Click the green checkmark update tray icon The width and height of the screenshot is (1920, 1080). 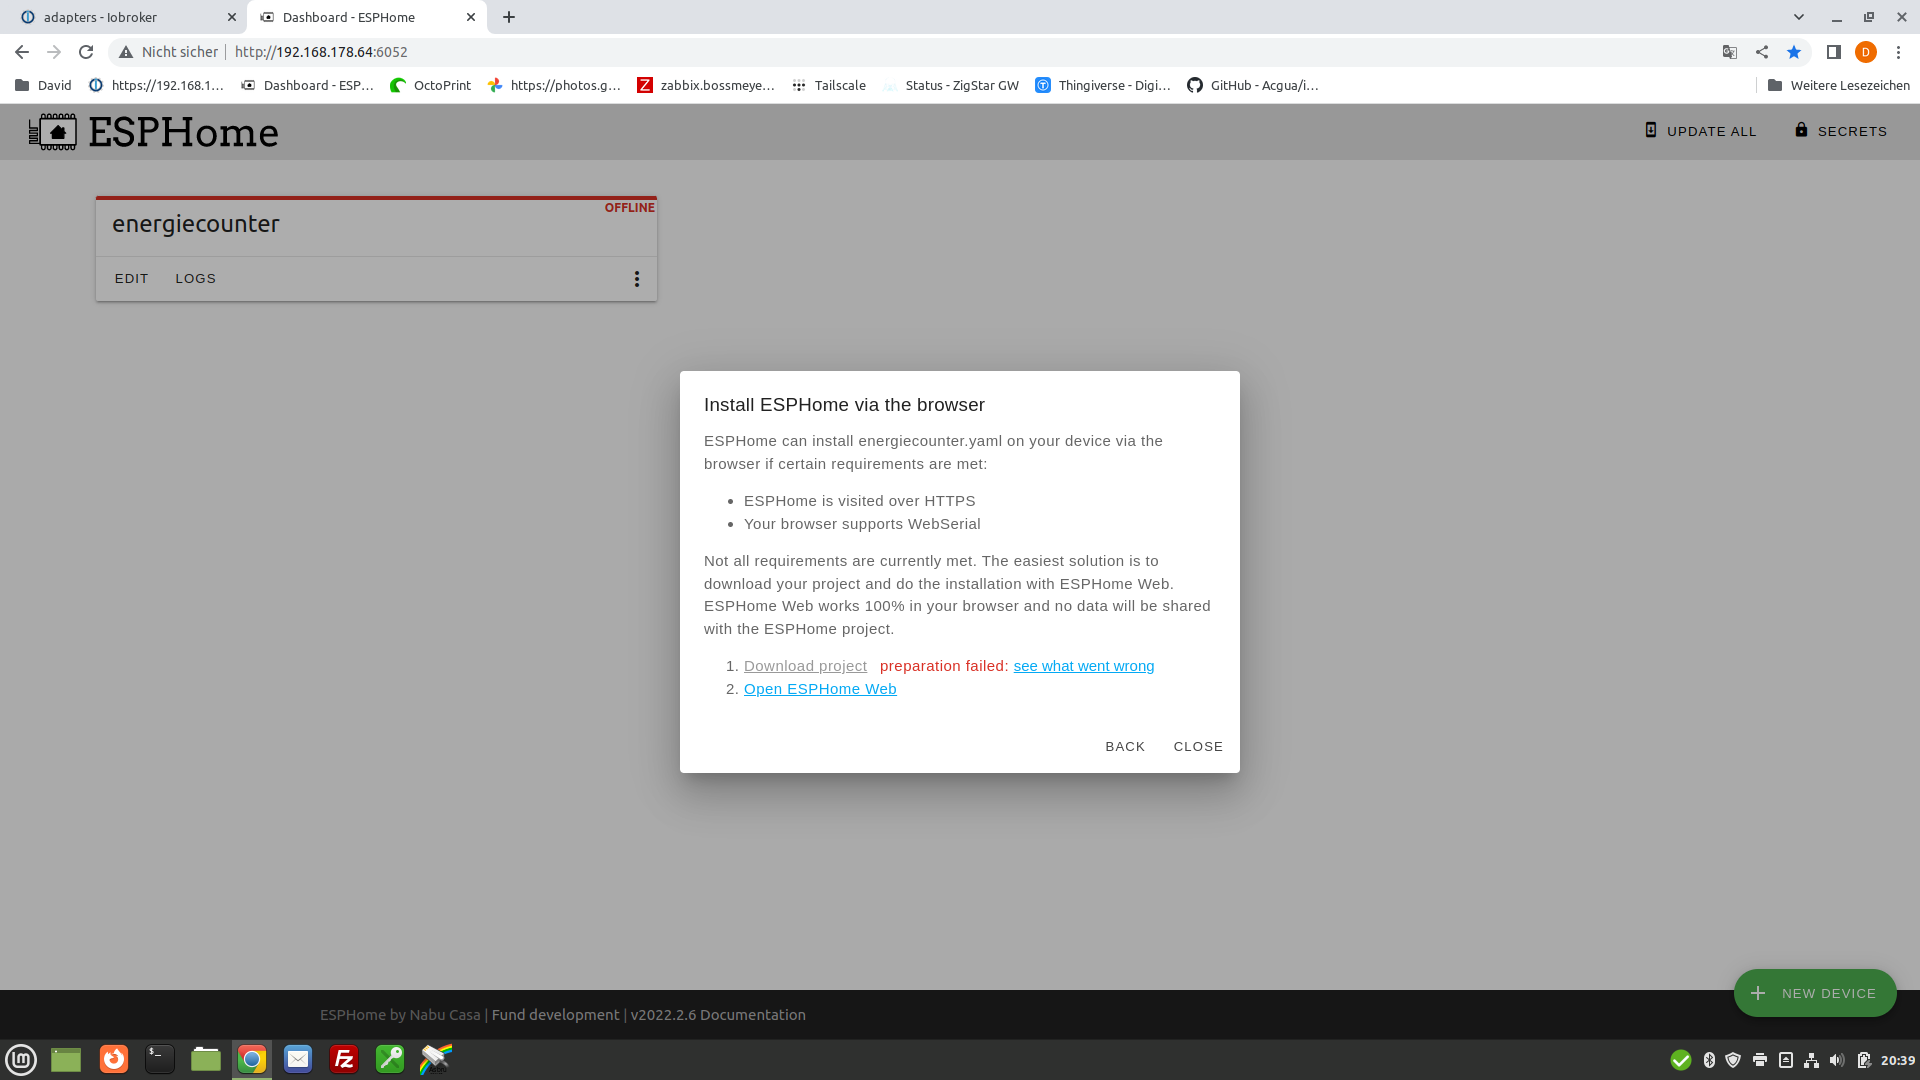1681,1060
